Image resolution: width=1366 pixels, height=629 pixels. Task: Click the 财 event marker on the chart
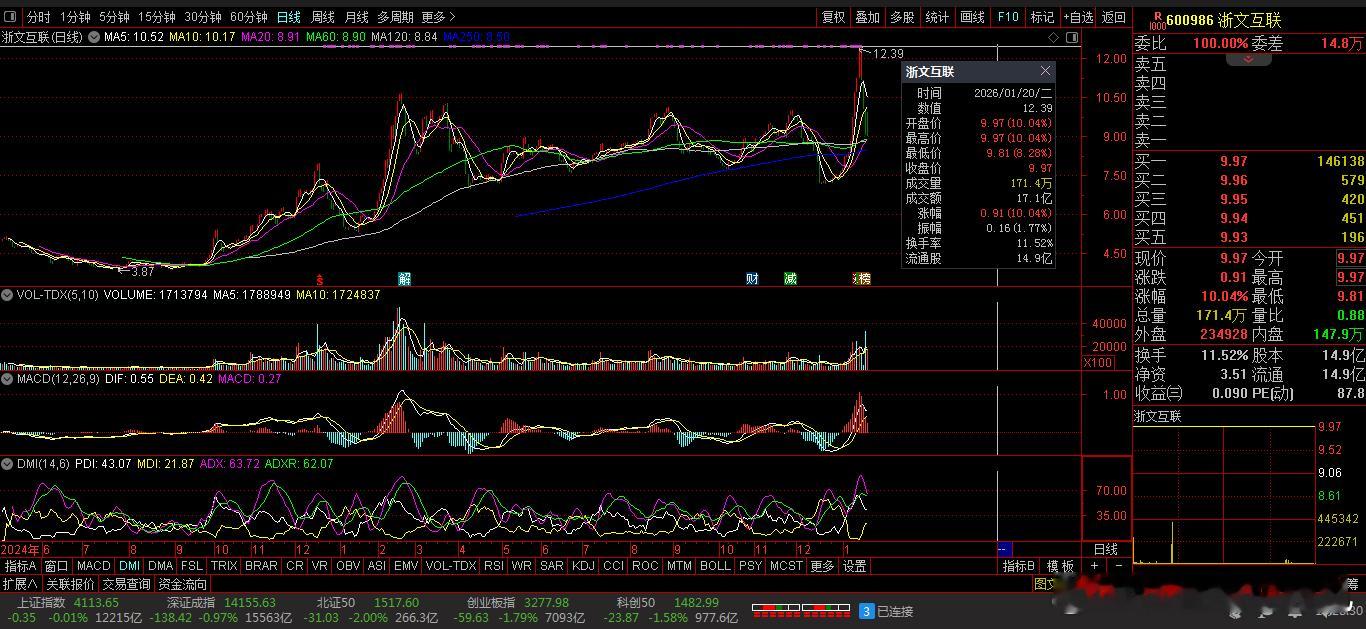[x=752, y=278]
